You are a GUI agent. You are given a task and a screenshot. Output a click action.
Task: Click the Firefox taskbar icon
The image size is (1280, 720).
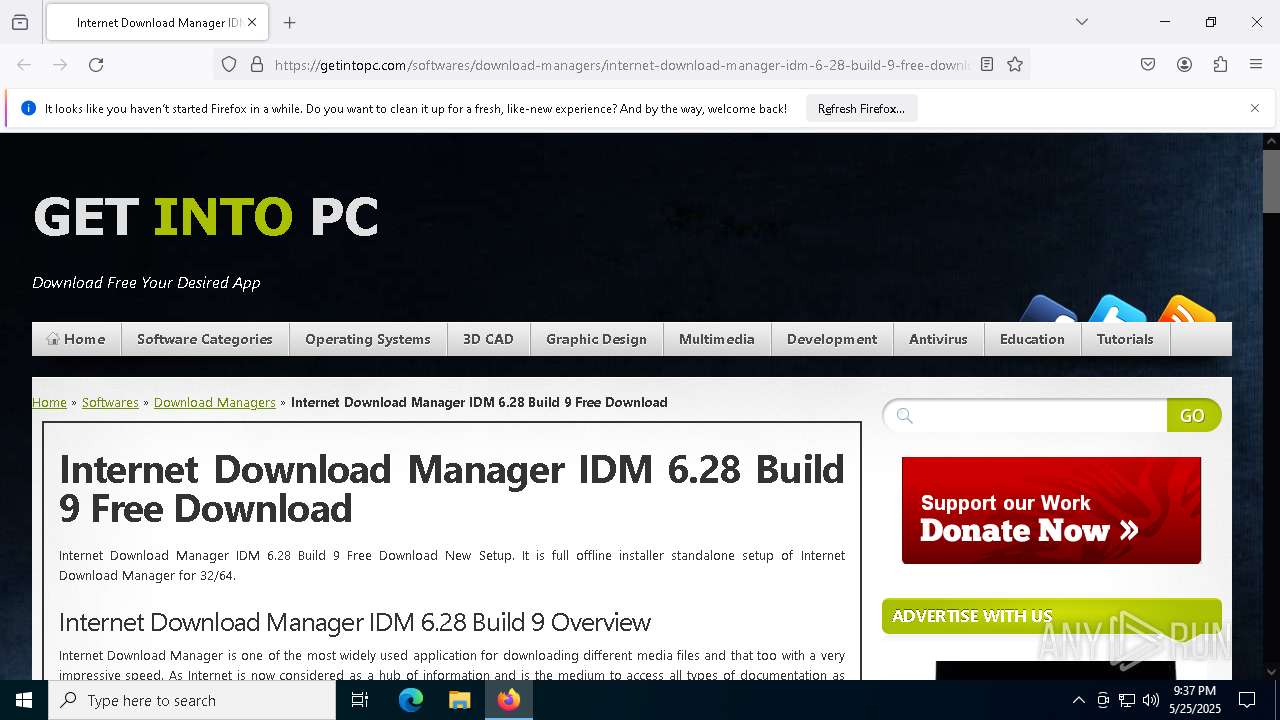(x=509, y=700)
